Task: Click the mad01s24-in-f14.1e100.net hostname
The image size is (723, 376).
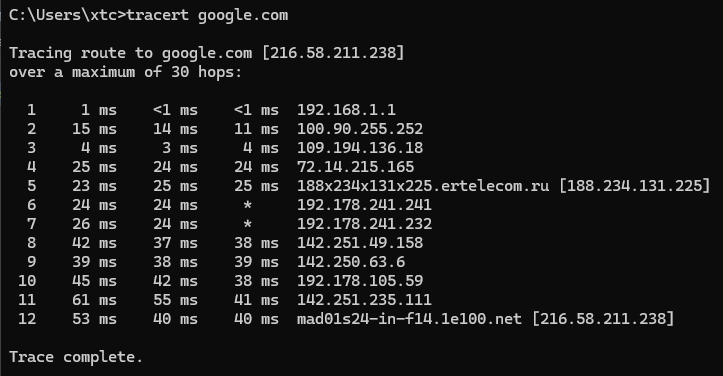Action: (409, 318)
